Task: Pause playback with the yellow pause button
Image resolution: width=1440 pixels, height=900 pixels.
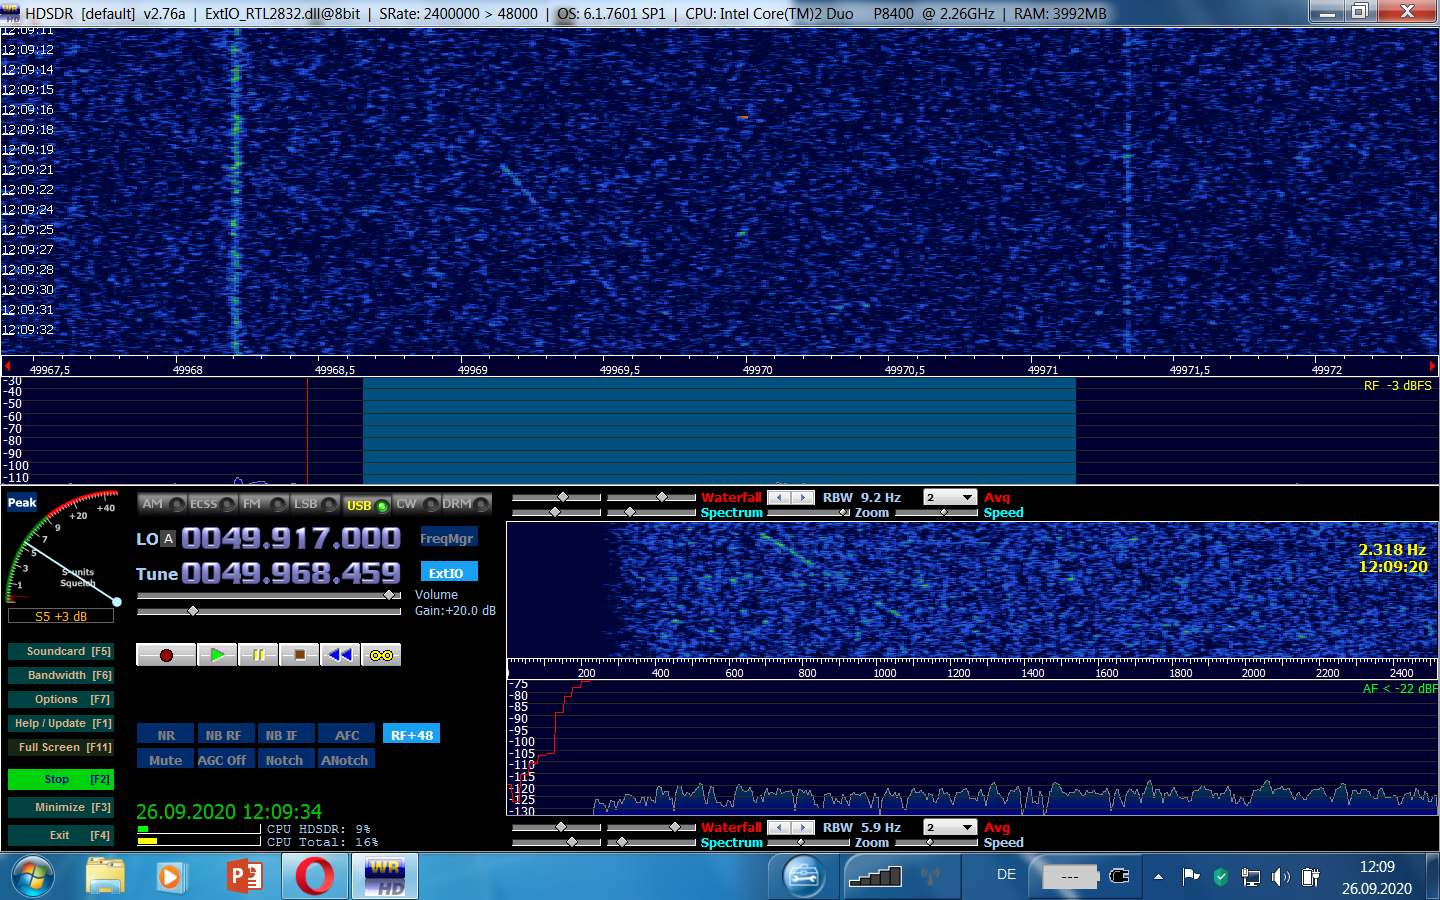Action: [x=258, y=655]
